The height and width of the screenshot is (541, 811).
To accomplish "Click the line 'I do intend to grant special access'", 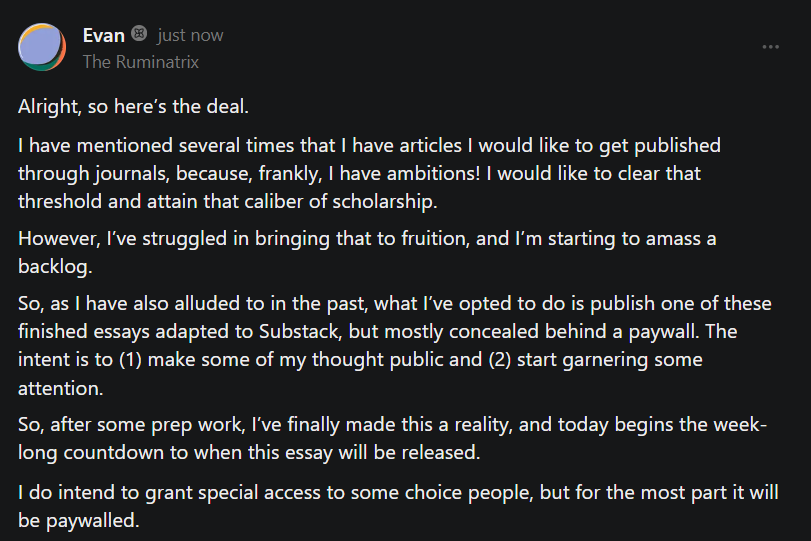I will pos(398,492).
